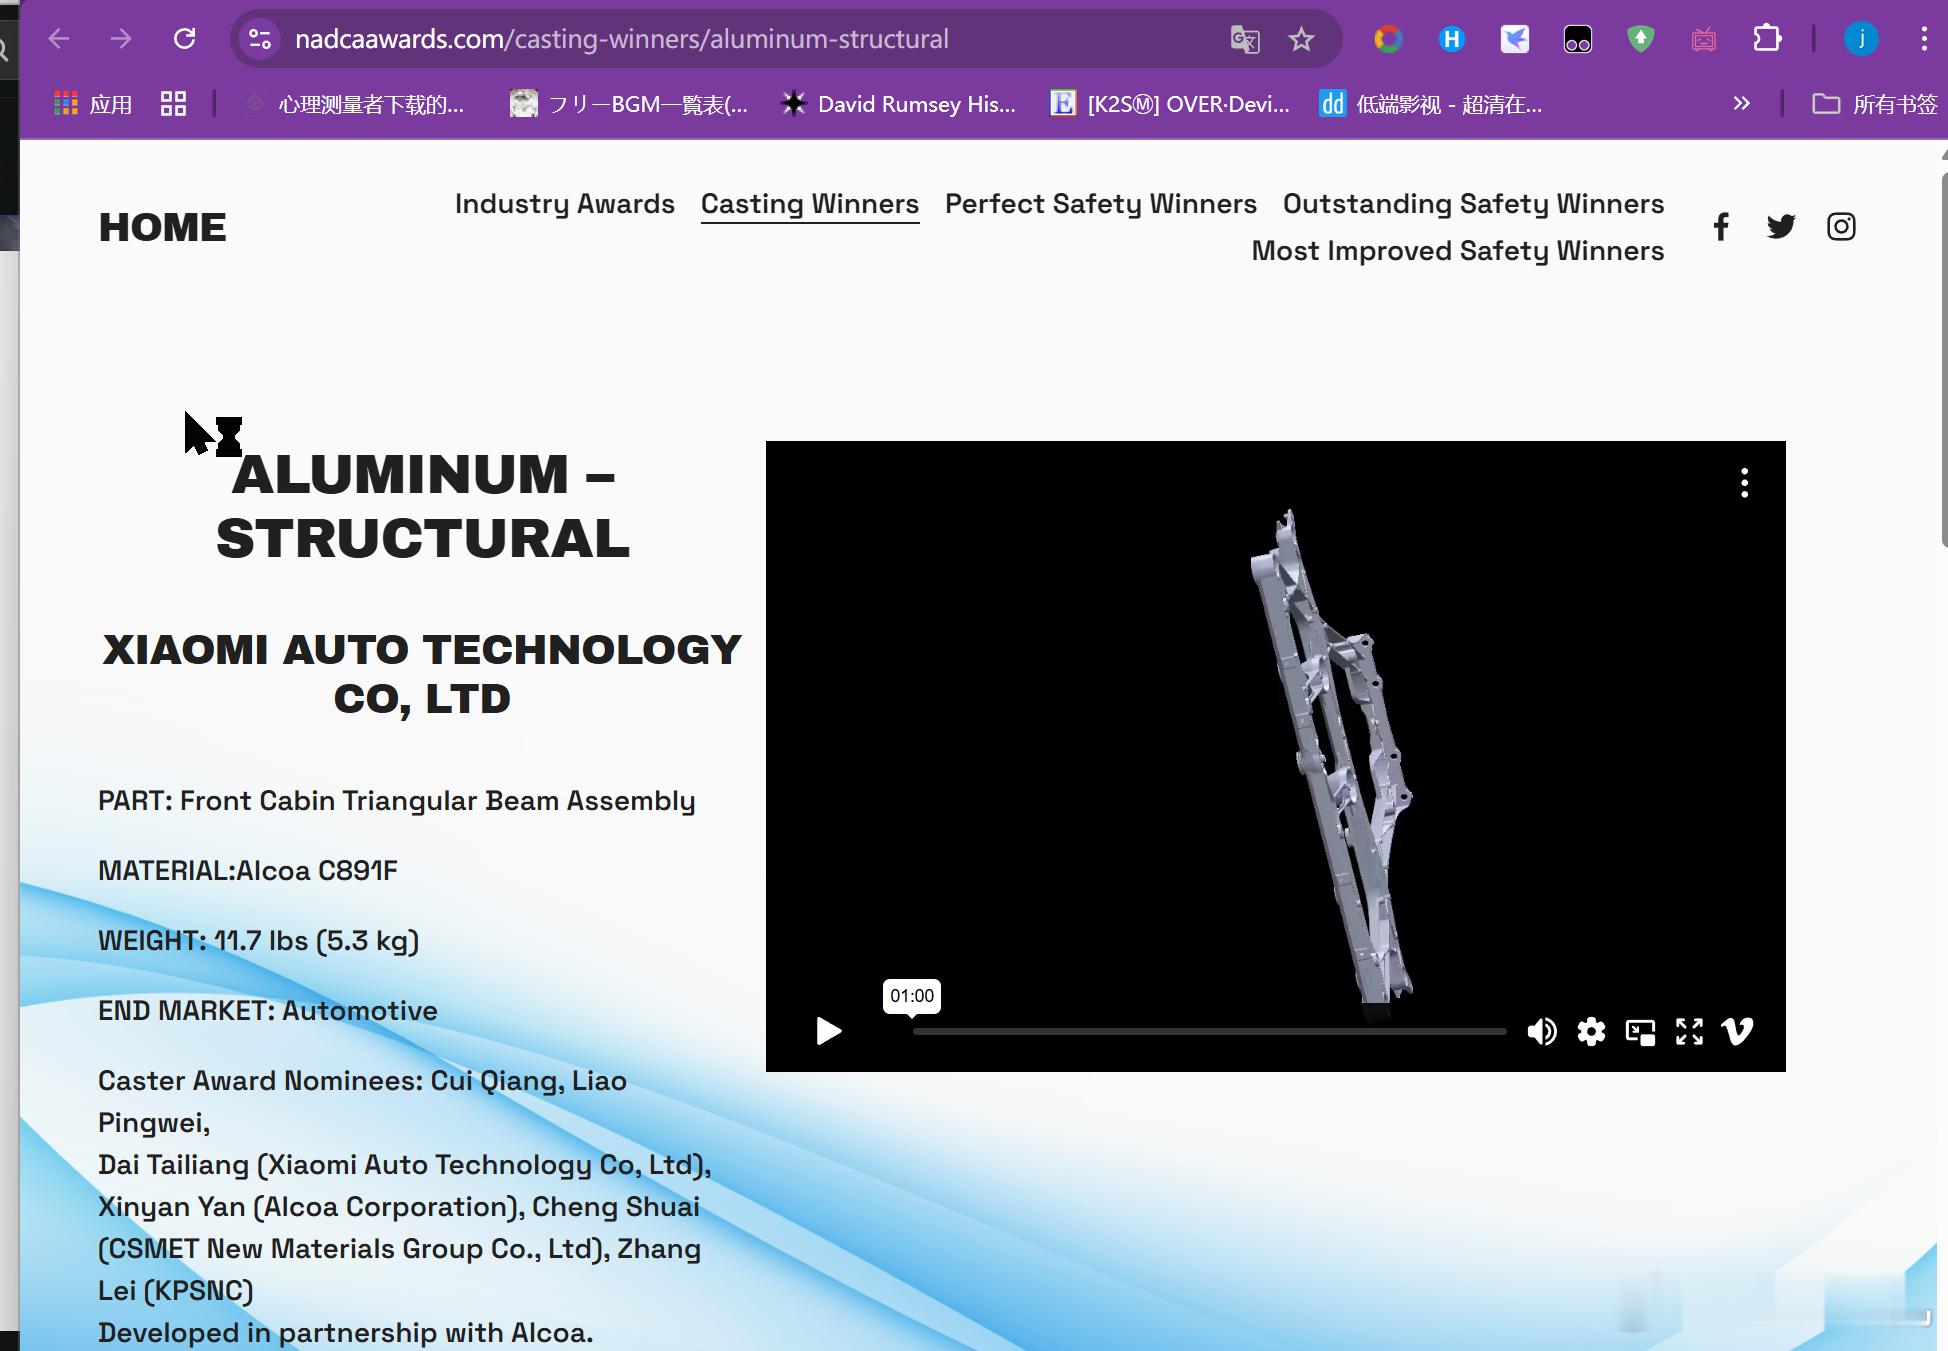
Task: Reload the page
Action: coord(184,39)
